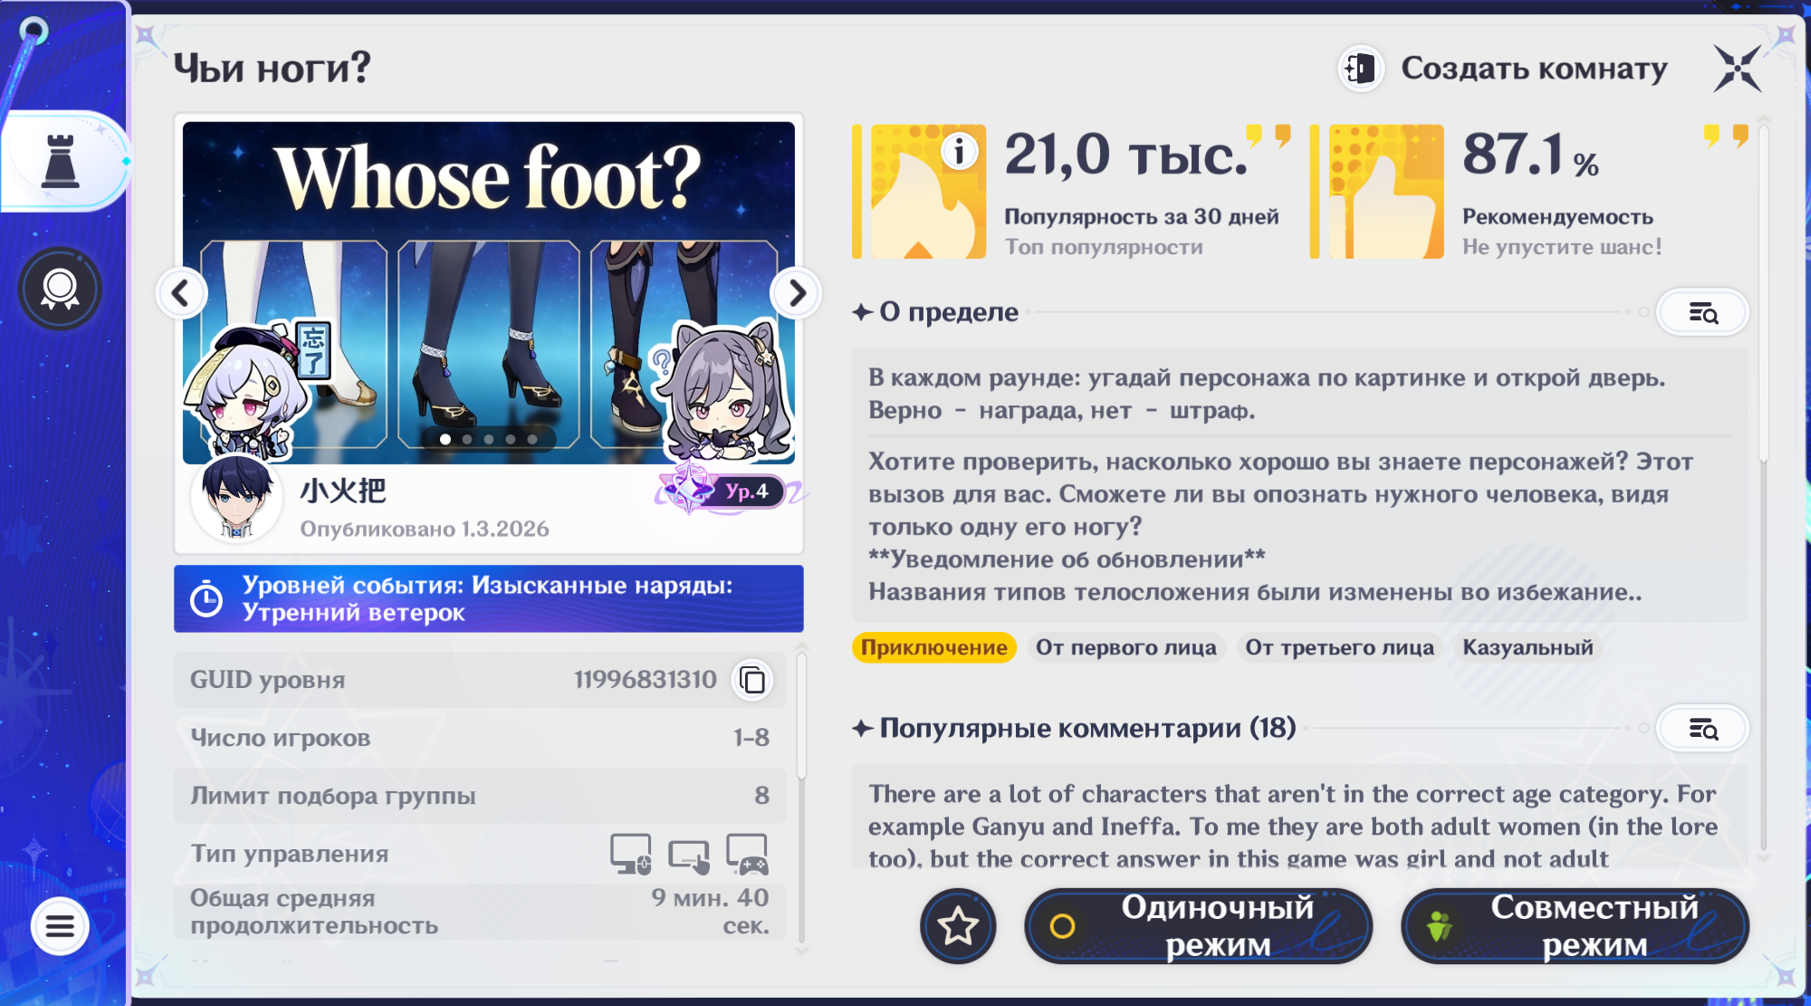This screenshot has width=1811, height=1006.
Task: Select the Казуальный tag
Action: (x=1528, y=648)
